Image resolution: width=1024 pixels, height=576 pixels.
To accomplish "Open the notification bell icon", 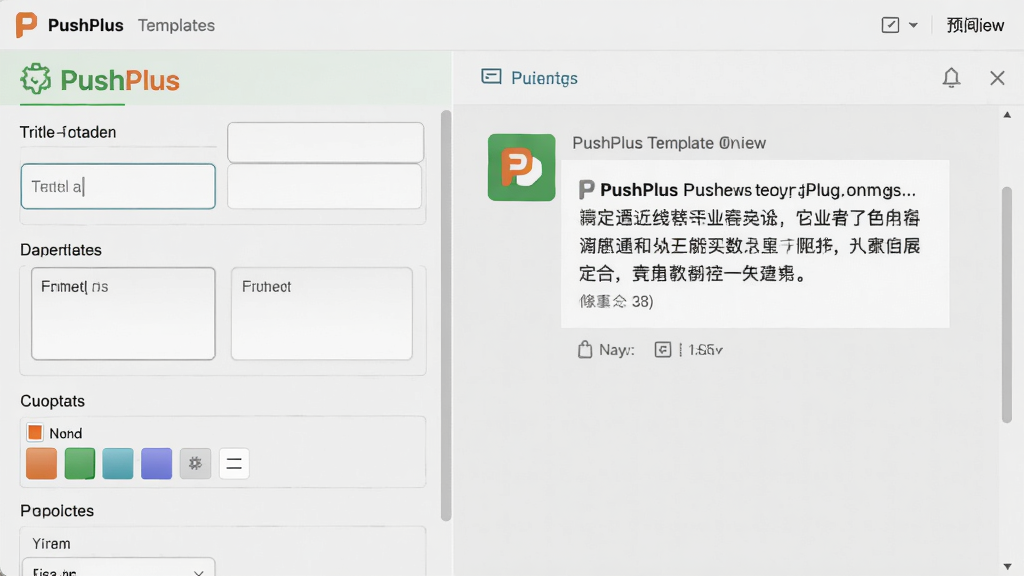I will (x=951, y=78).
